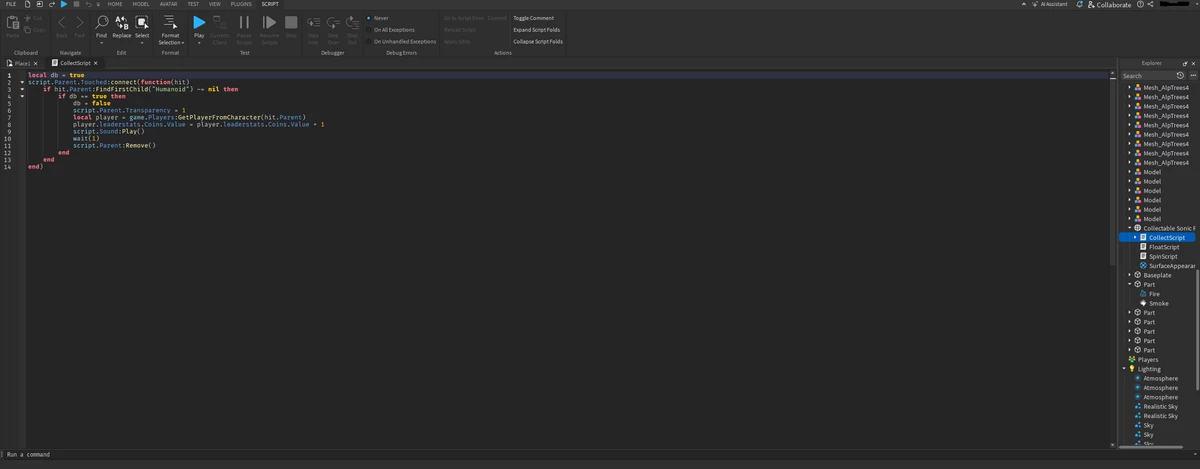Click the Select tool in Edit group
Image resolution: width=1200 pixels, height=469 pixels.
[142, 23]
